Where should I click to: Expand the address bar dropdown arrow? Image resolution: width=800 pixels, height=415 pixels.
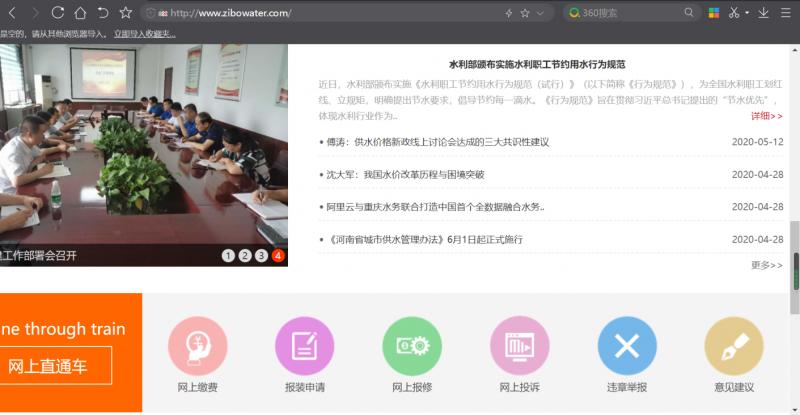[541, 13]
